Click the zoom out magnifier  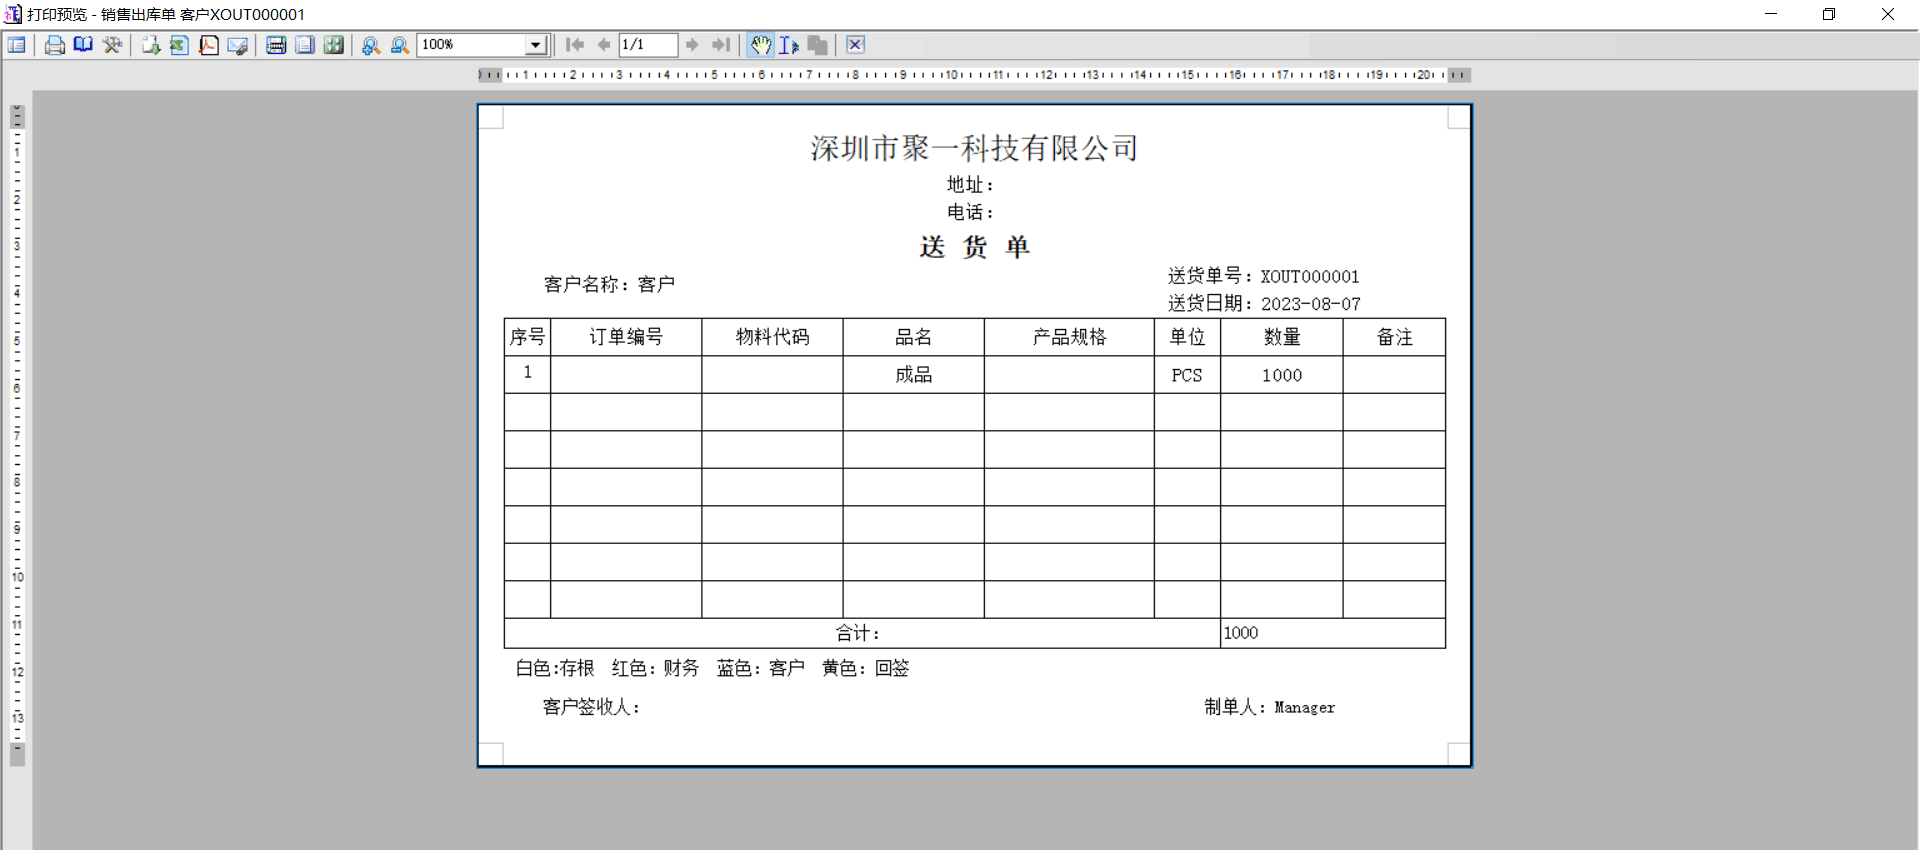coord(400,45)
